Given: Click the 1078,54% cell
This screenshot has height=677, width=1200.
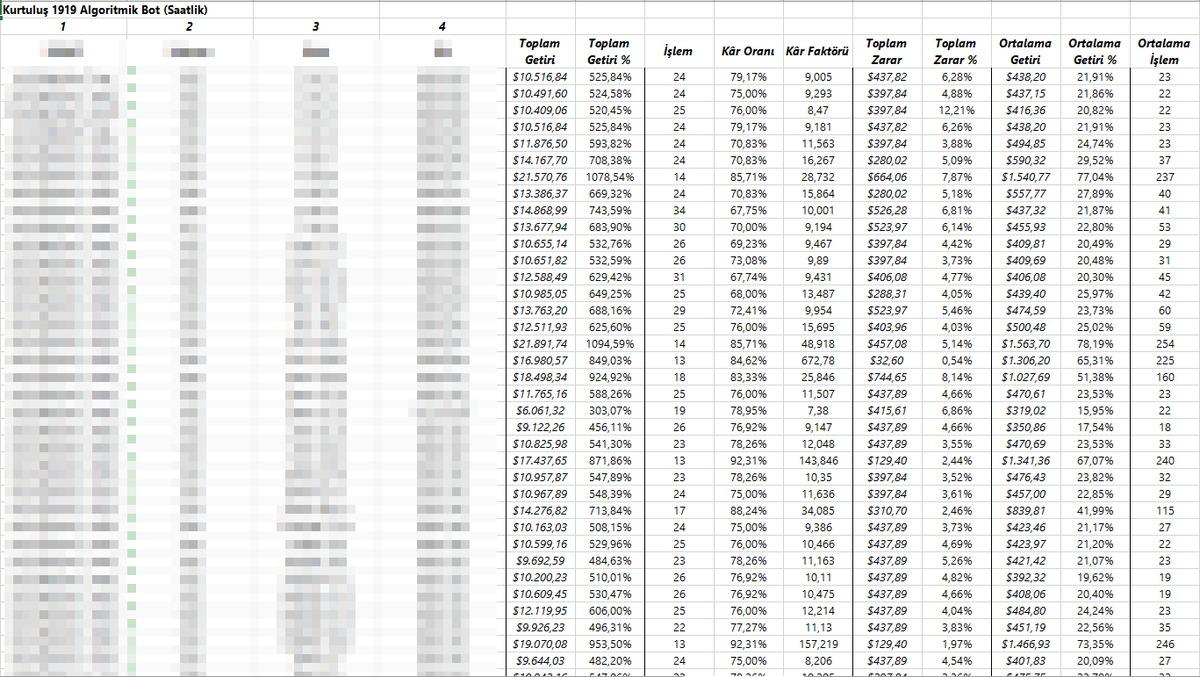Looking at the screenshot, I should click(610, 176).
